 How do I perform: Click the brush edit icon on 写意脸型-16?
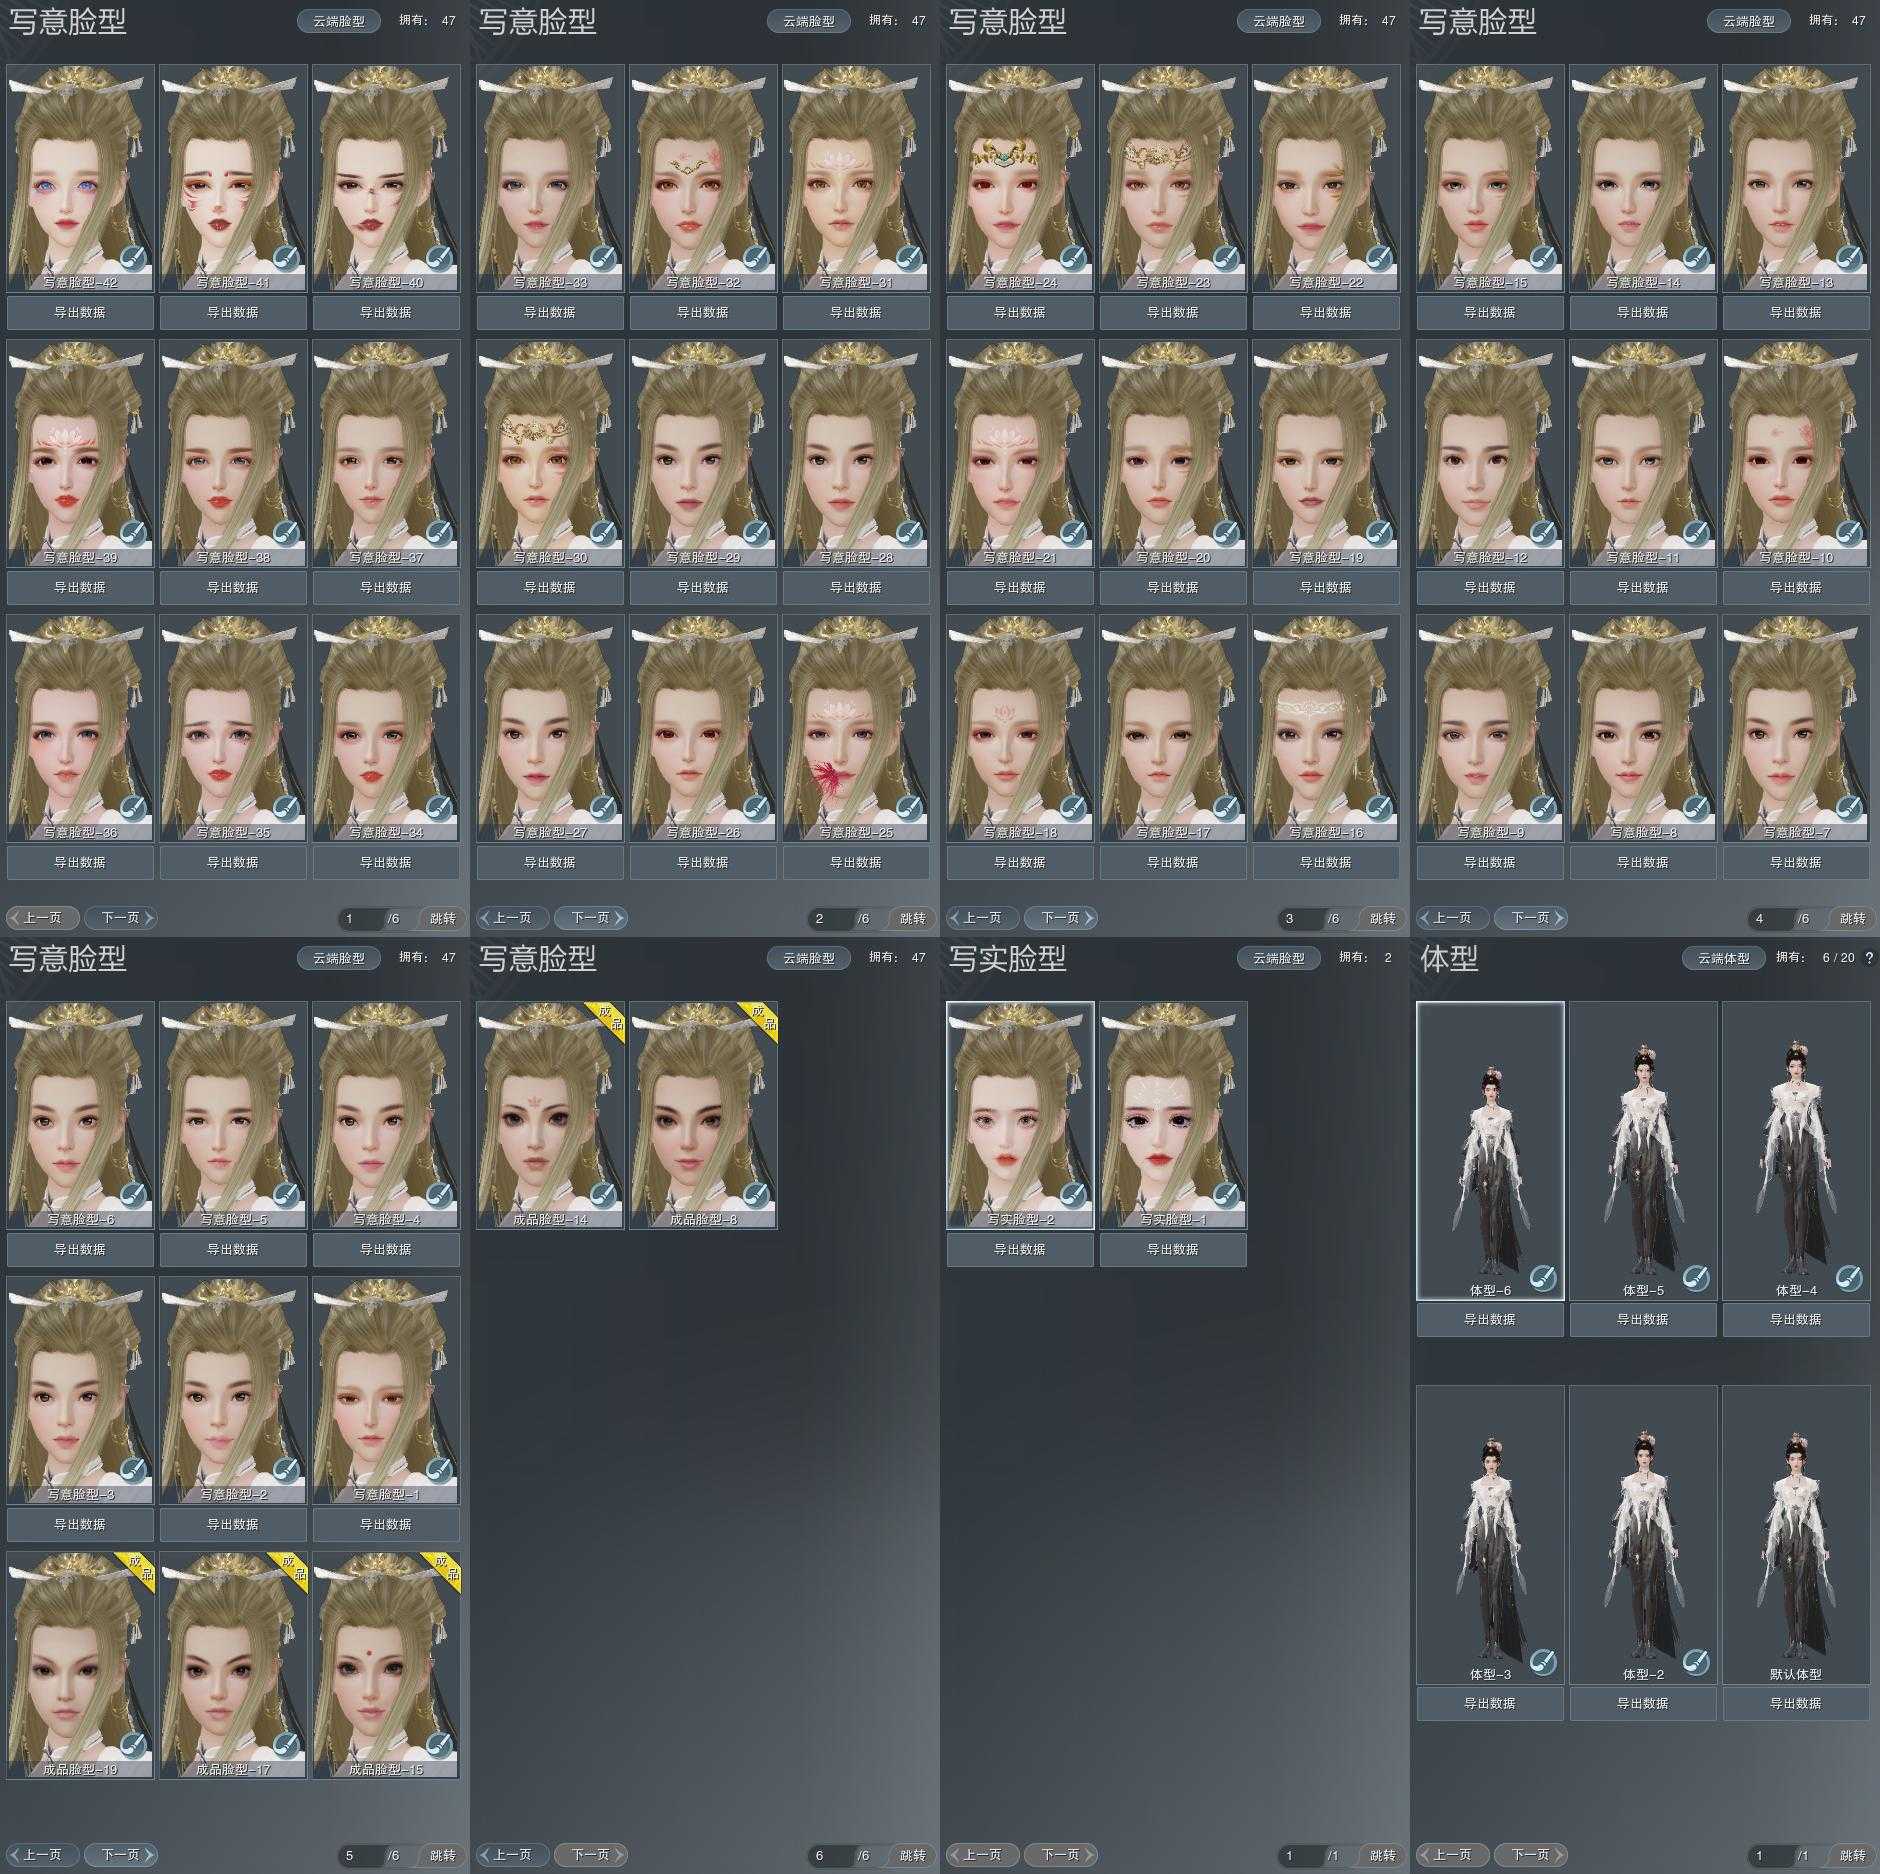(x=1379, y=809)
